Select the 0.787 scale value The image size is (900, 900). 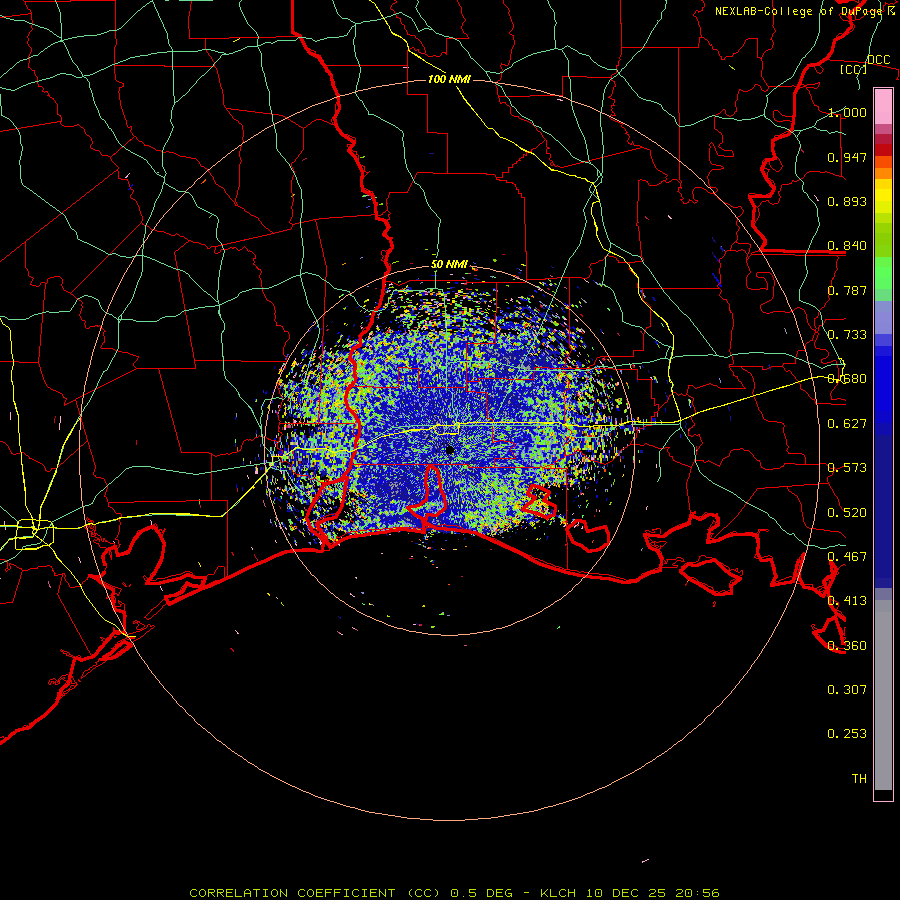[x=847, y=290]
